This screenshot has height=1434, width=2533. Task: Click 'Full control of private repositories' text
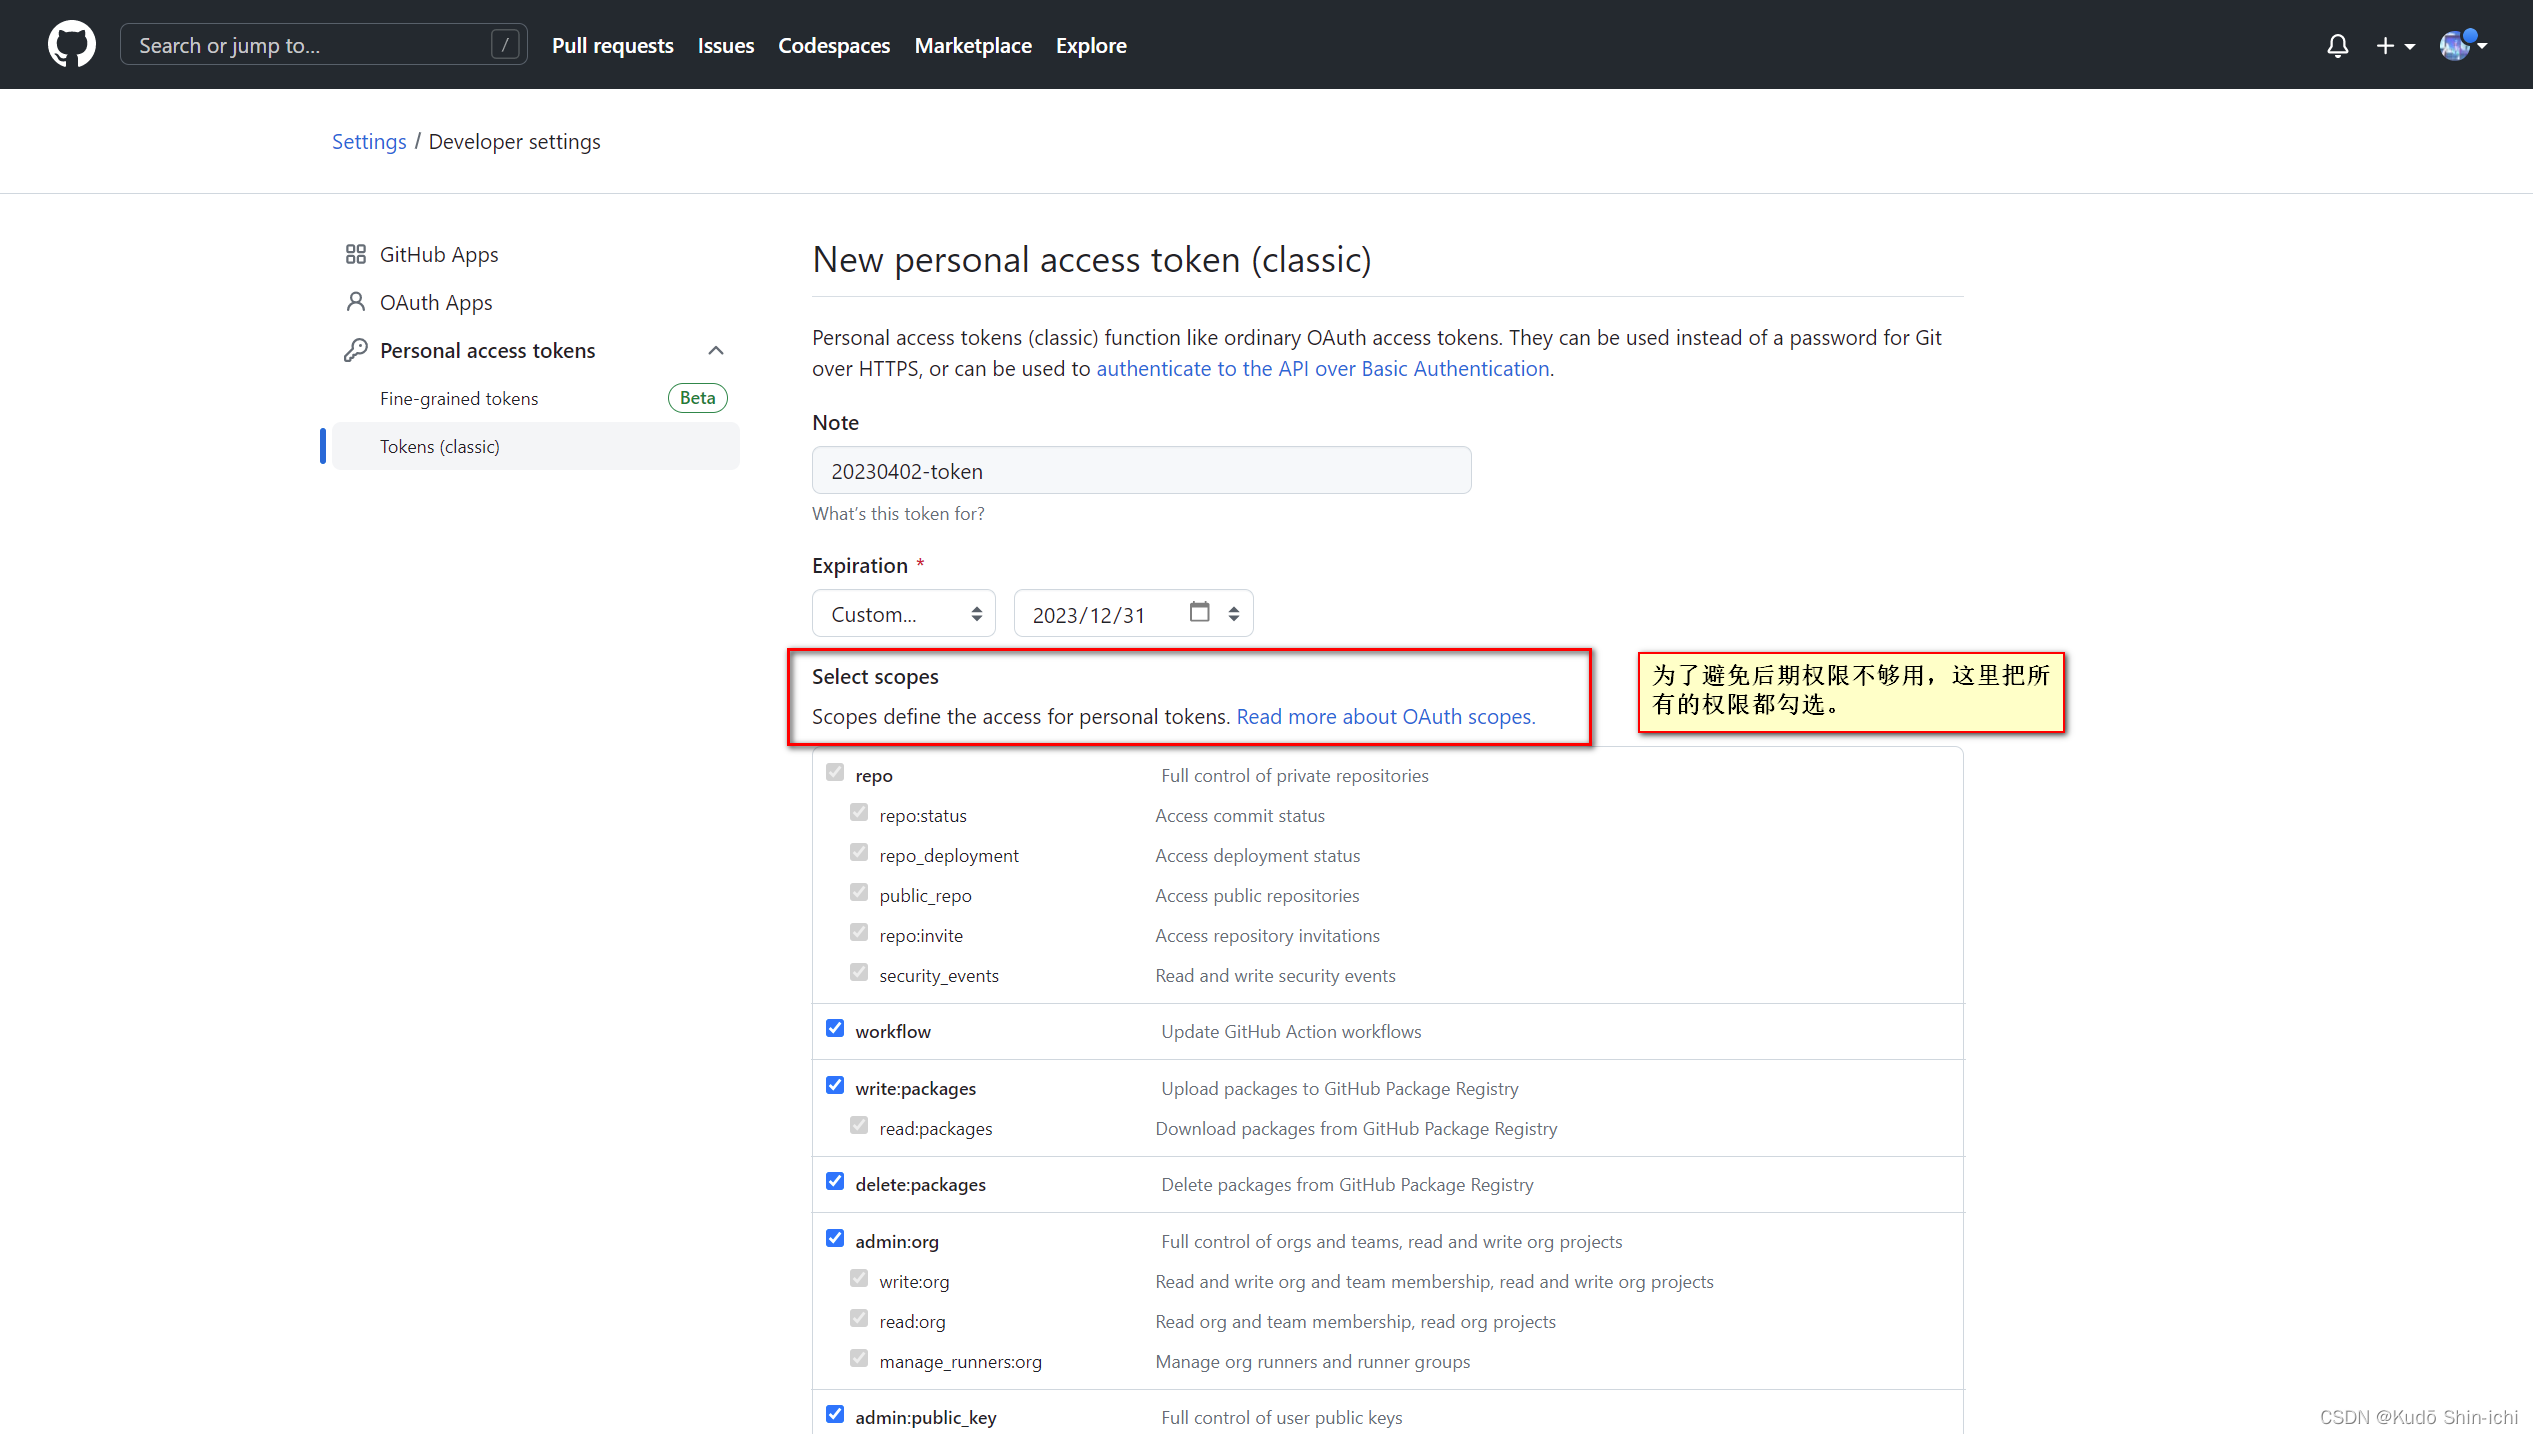coord(1295,775)
